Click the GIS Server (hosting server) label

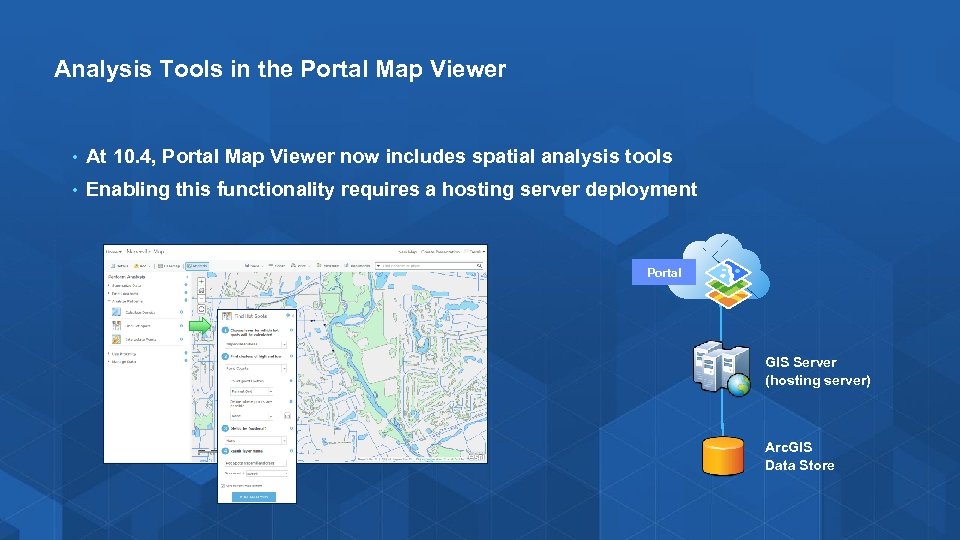(817, 371)
